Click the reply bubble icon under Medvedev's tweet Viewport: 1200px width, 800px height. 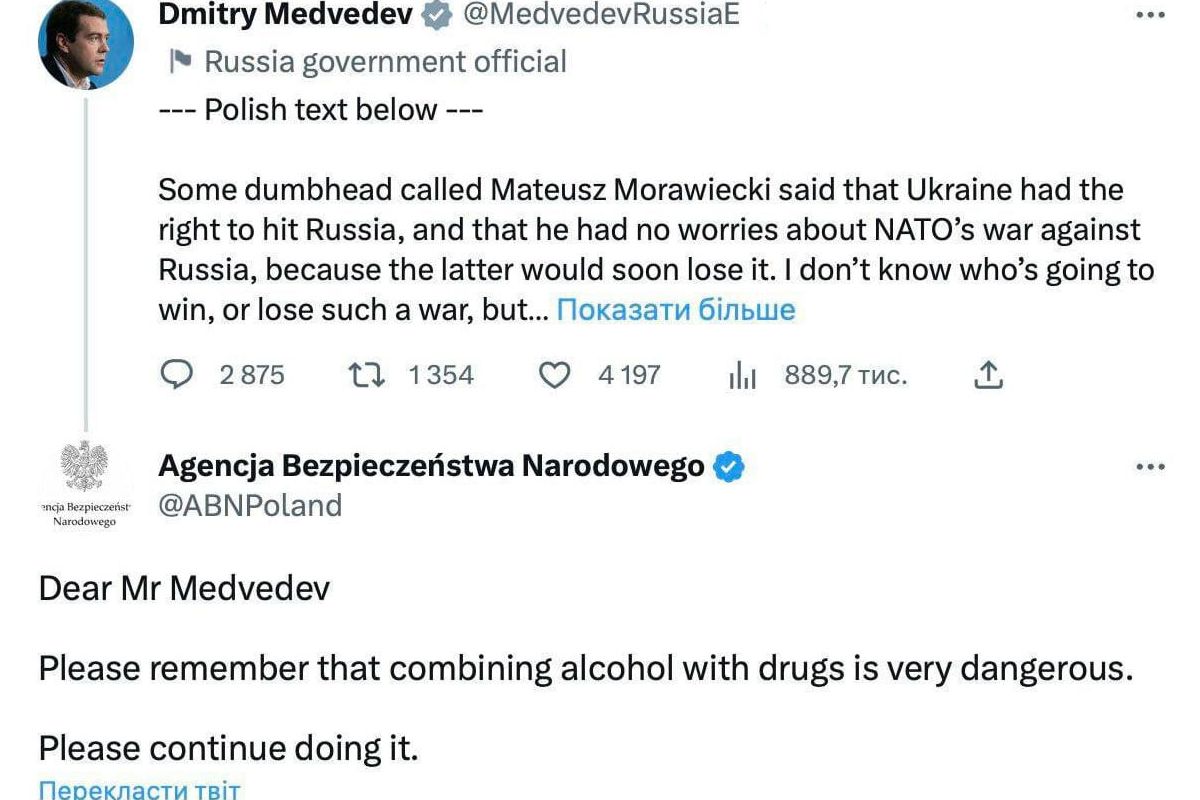click(177, 375)
